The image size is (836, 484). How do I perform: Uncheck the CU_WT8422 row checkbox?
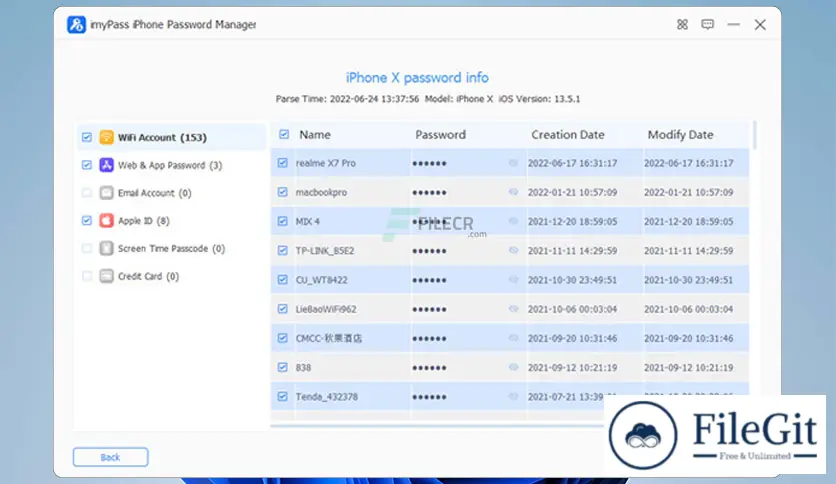click(x=283, y=279)
